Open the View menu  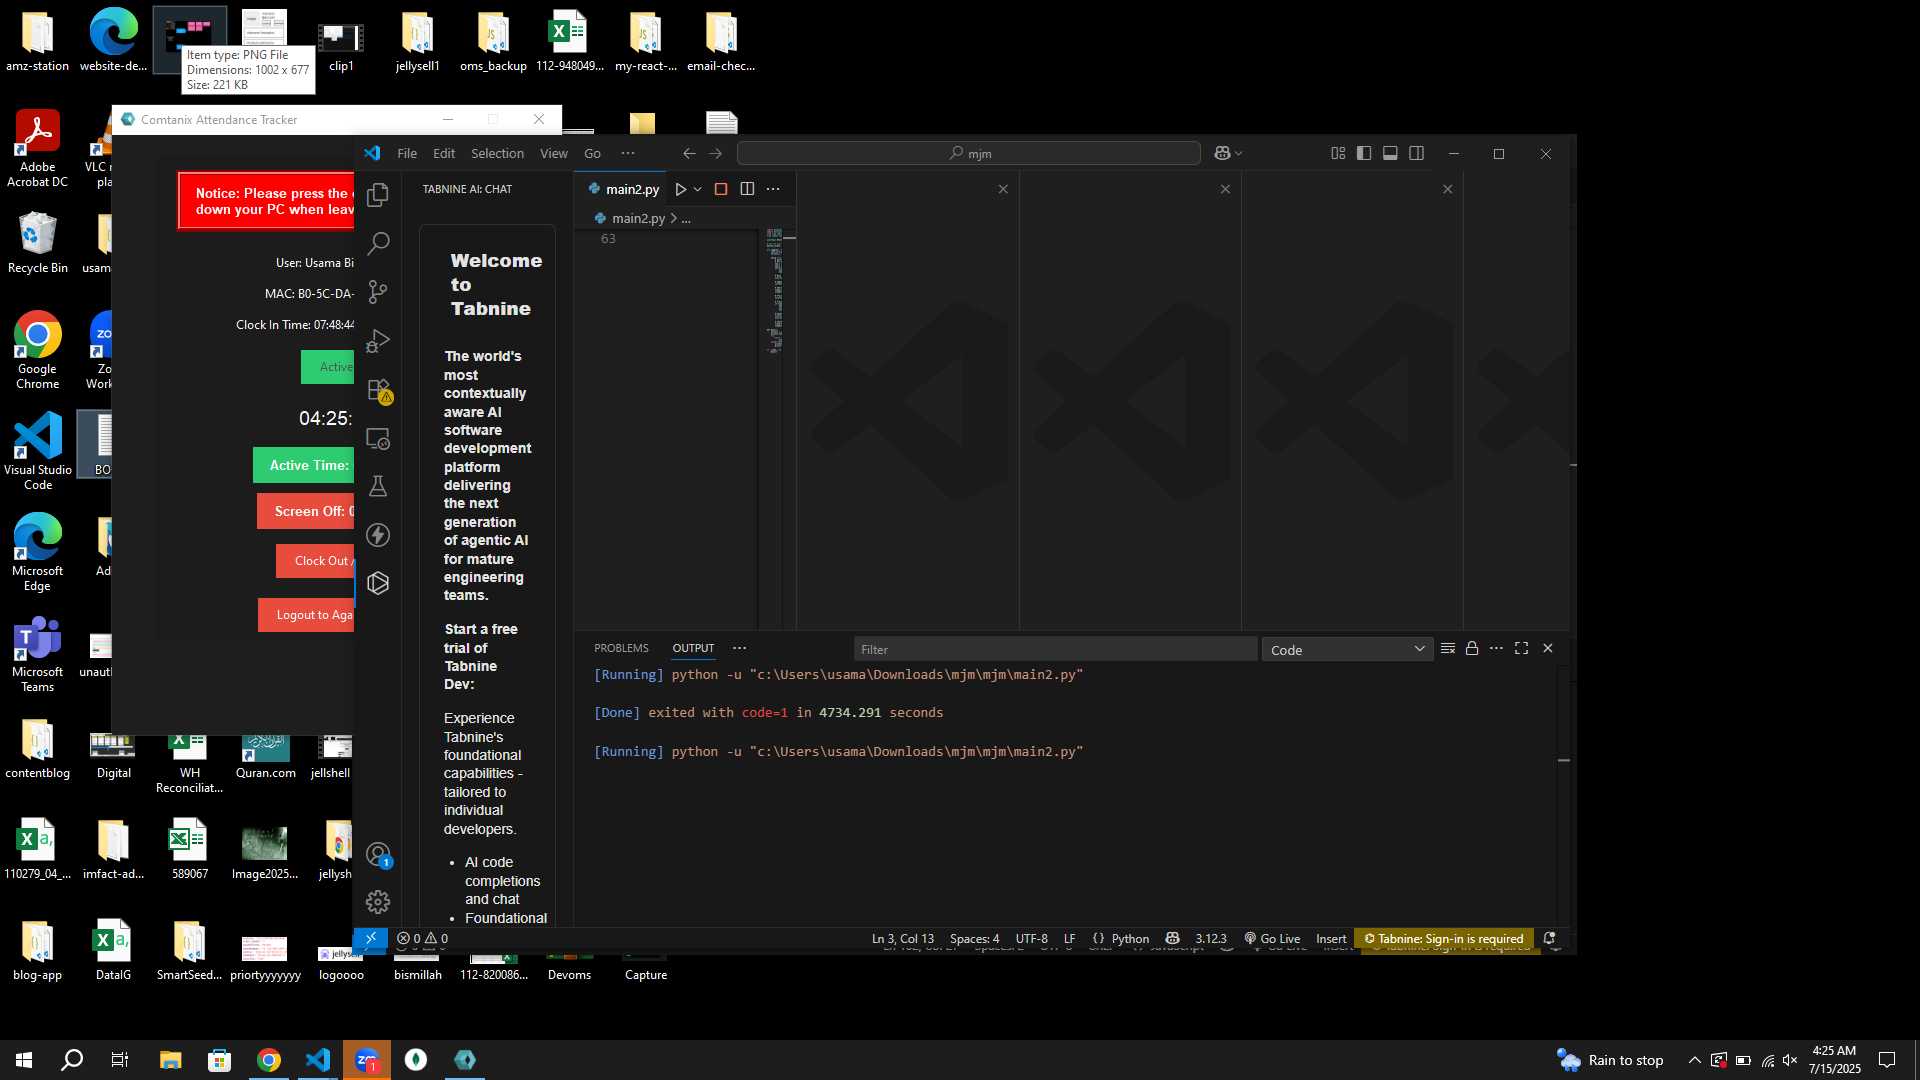[x=553, y=153]
